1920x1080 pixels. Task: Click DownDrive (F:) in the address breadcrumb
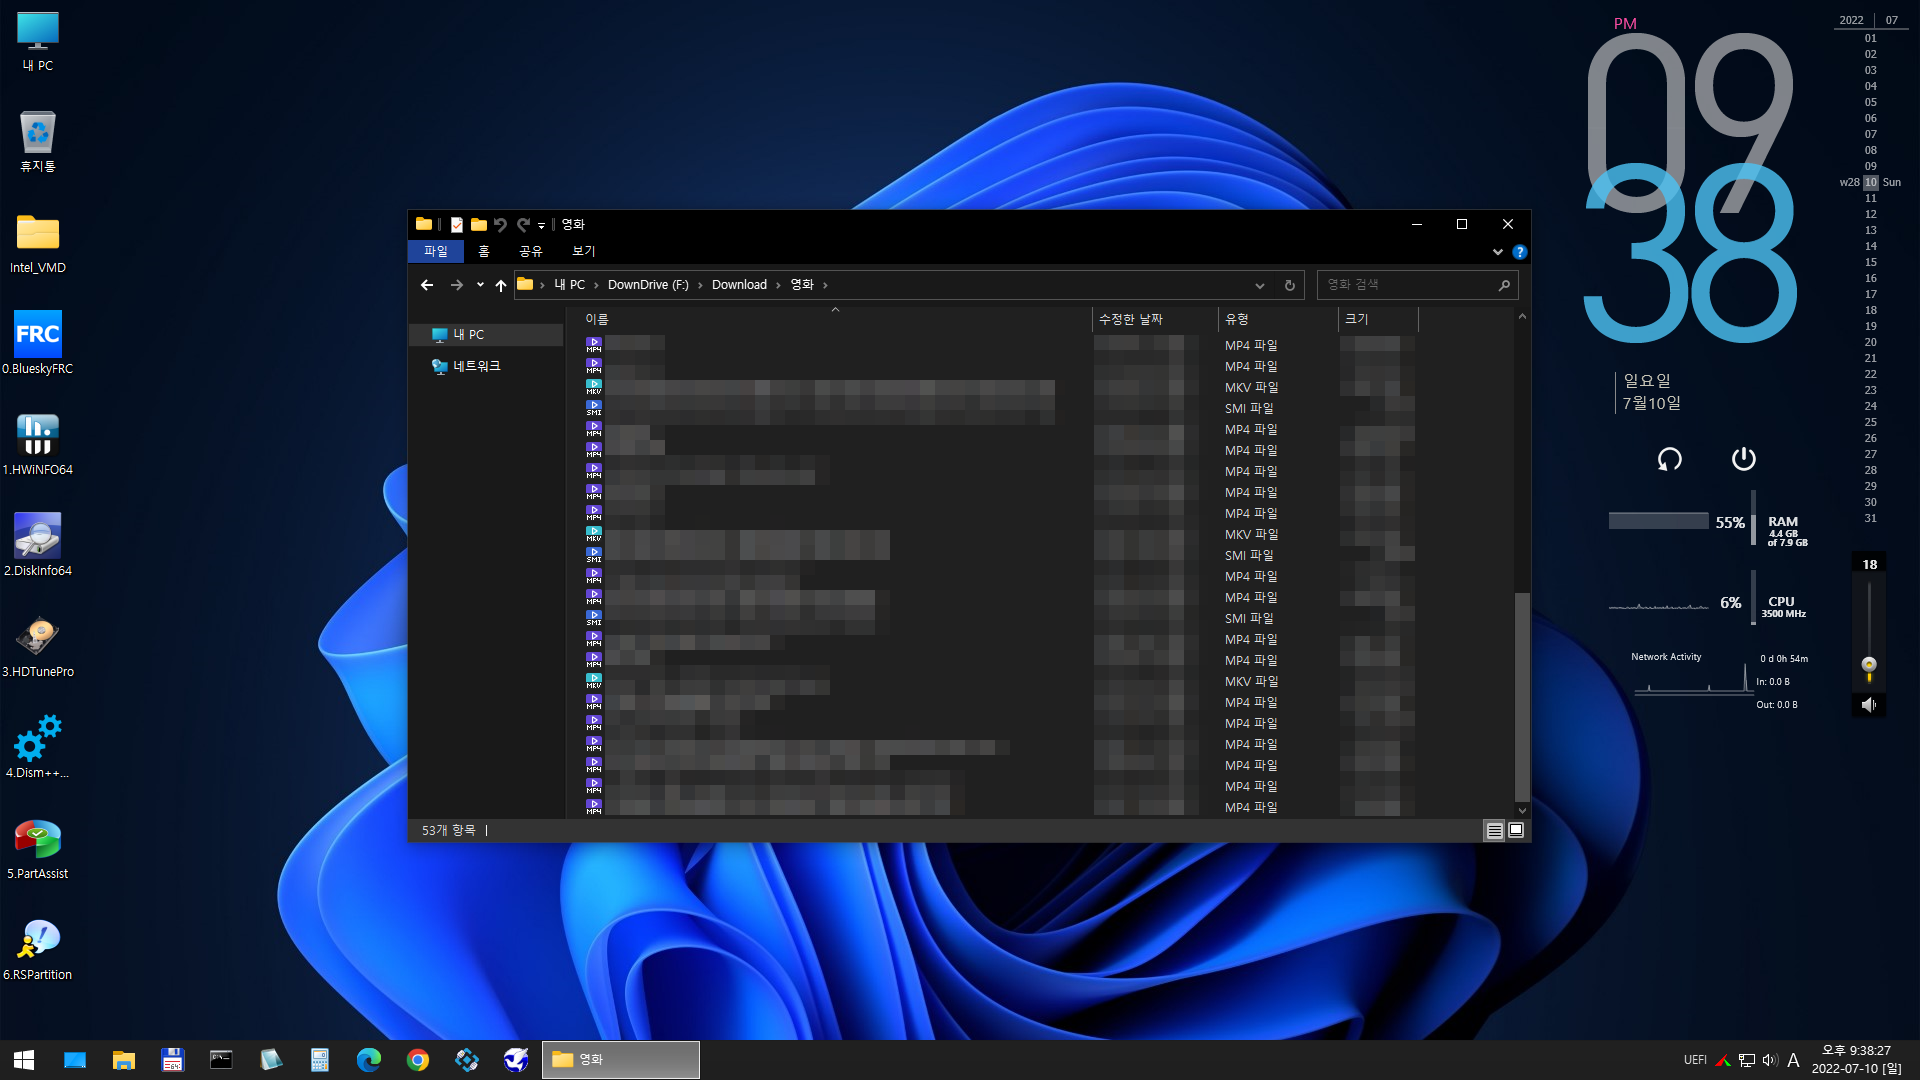pos(648,285)
